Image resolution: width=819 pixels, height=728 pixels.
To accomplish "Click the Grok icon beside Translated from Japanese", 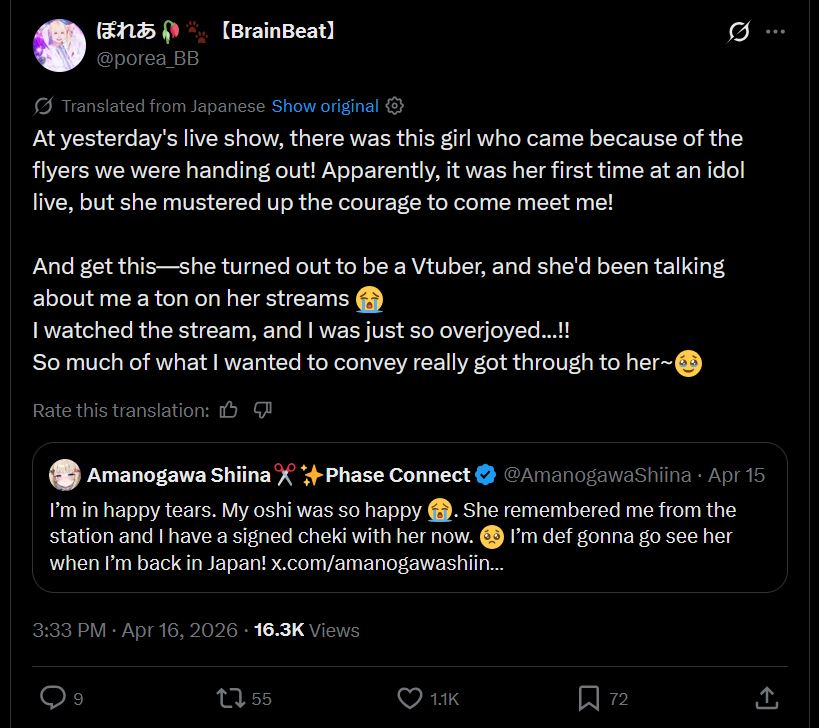I will point(43,106).
